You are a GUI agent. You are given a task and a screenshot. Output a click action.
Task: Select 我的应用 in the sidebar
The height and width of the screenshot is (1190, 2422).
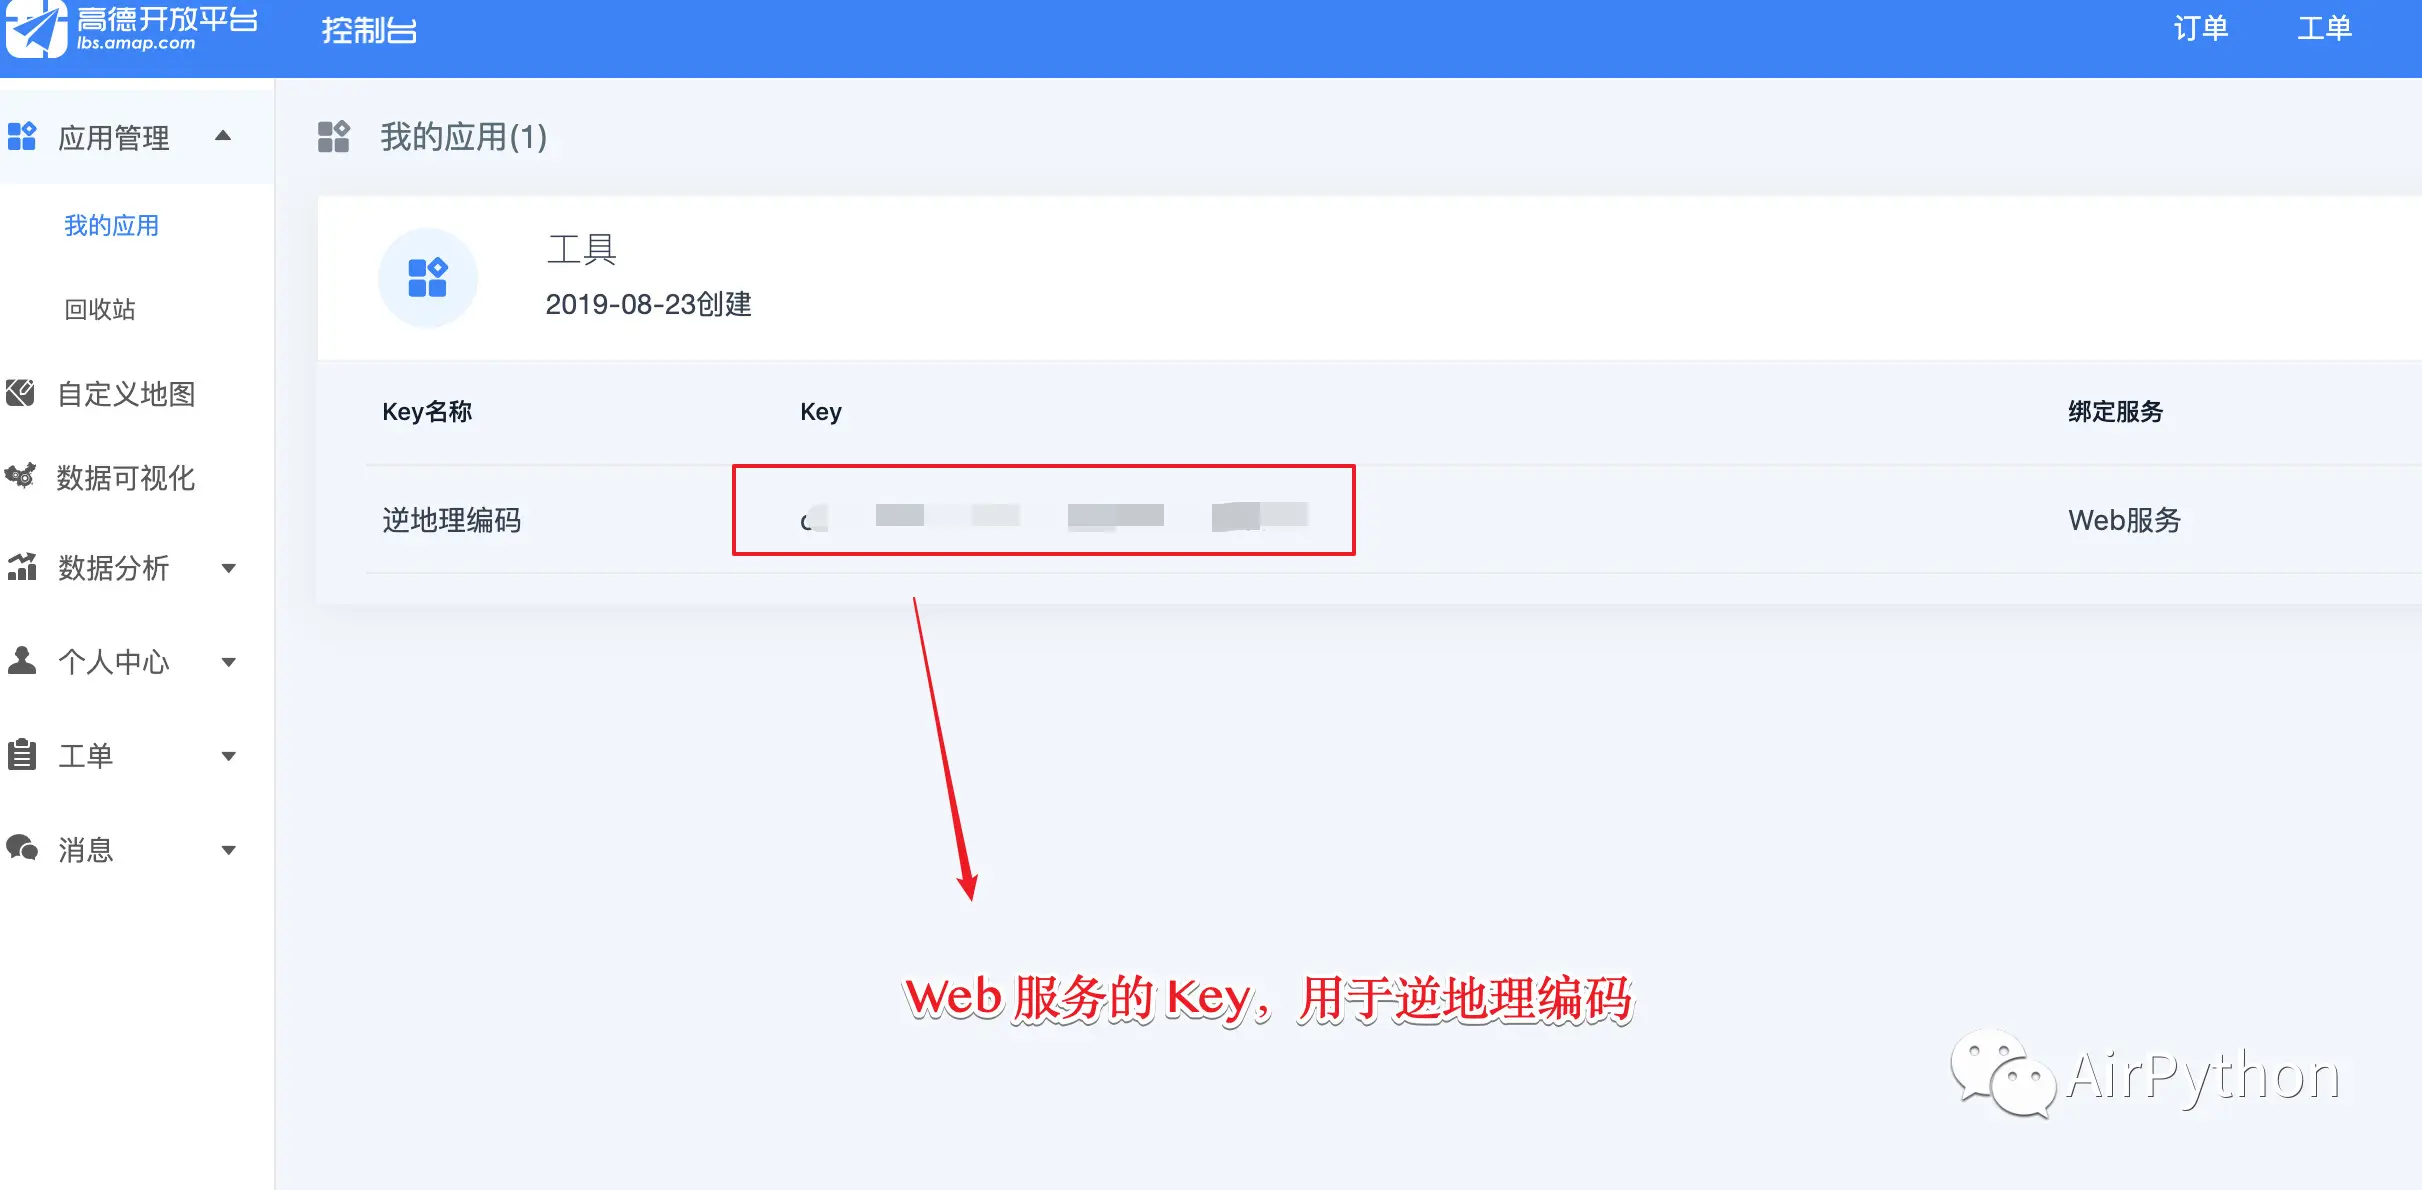tap(112, 226)
